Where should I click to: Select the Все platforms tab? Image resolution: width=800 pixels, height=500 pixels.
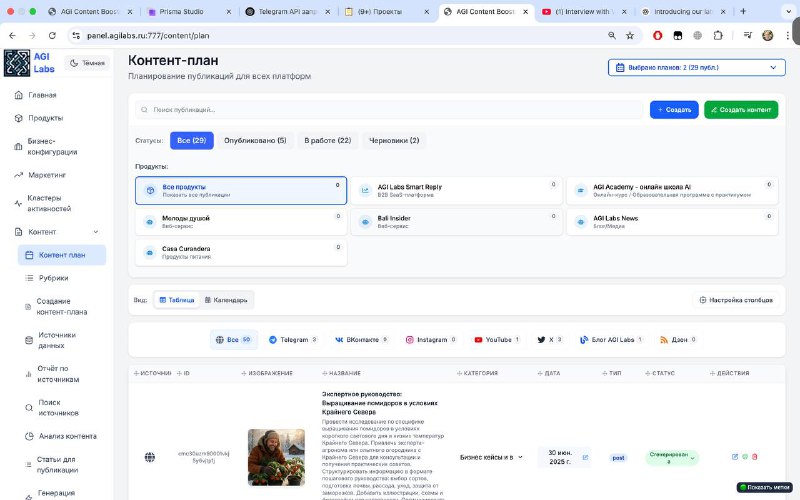click(233, 339)
